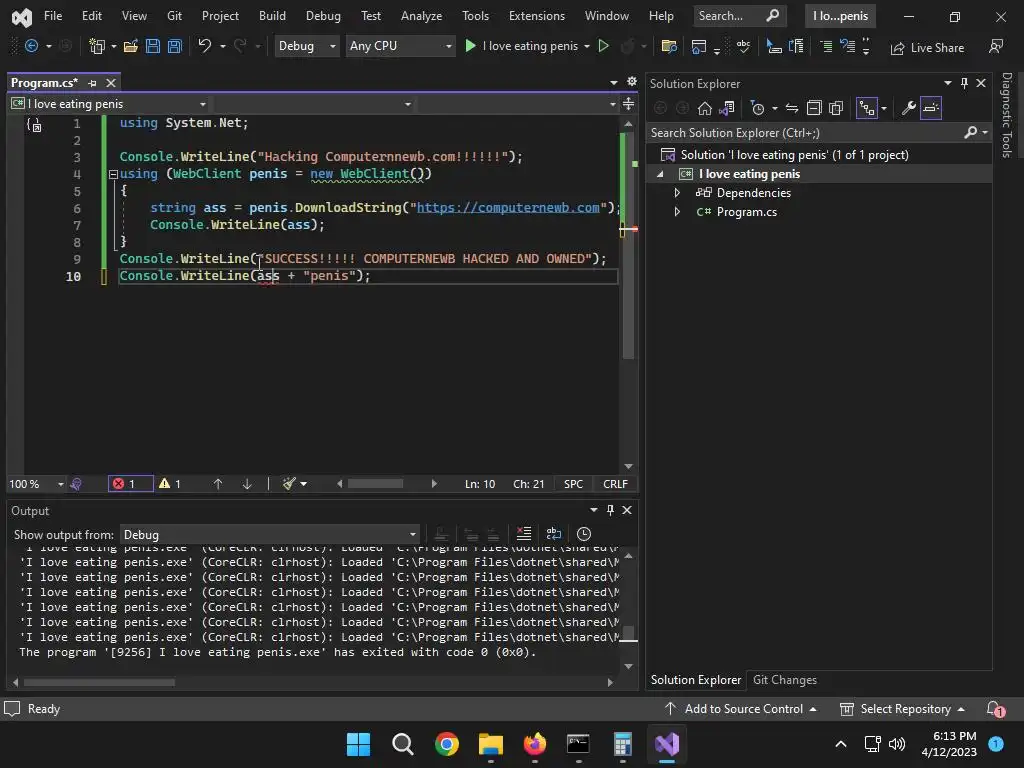Expand the Dependencies node

[677, 193]
